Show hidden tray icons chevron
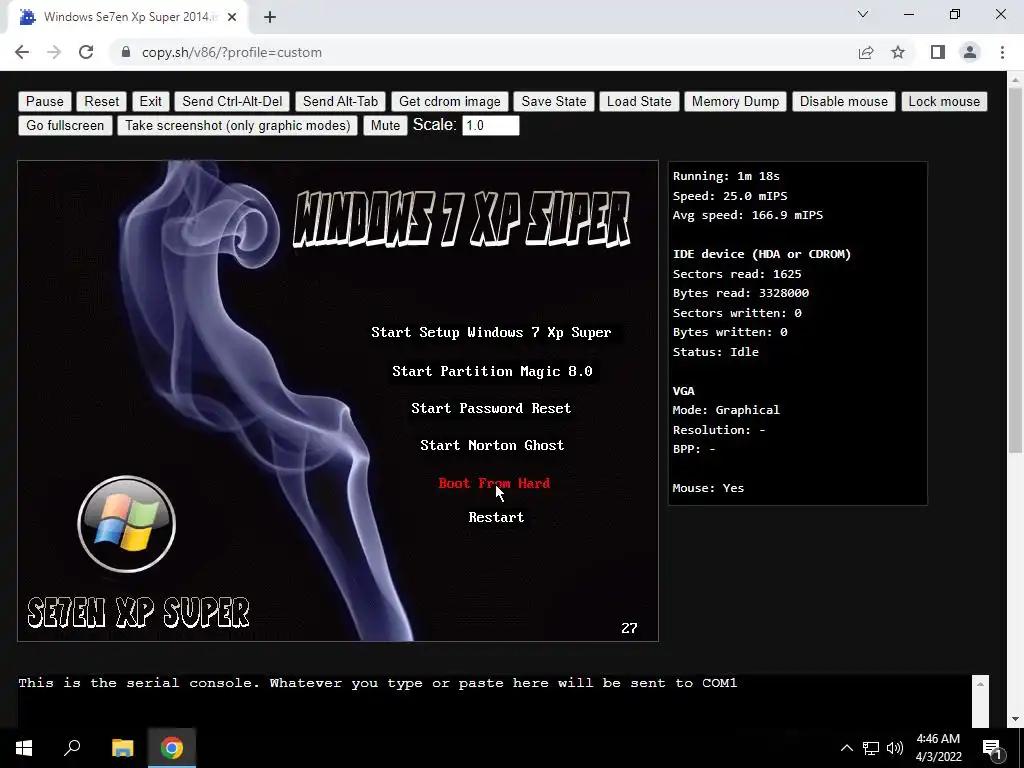The image size is (1024, 768). [x=846, y=748]
